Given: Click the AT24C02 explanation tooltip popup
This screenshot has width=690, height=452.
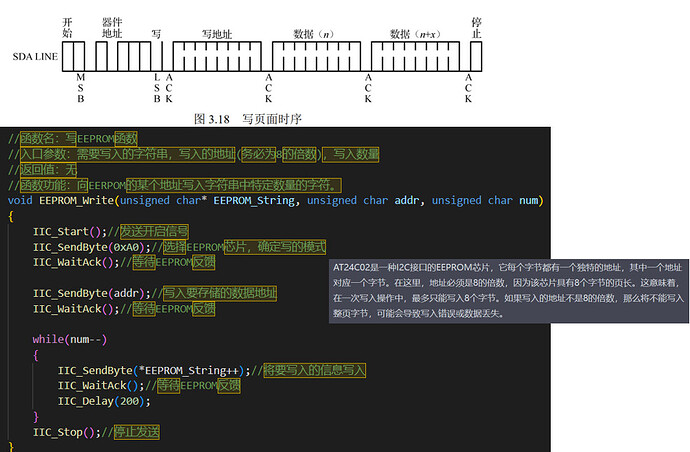Looking at the screenshot, I should (x=509, y=291).
